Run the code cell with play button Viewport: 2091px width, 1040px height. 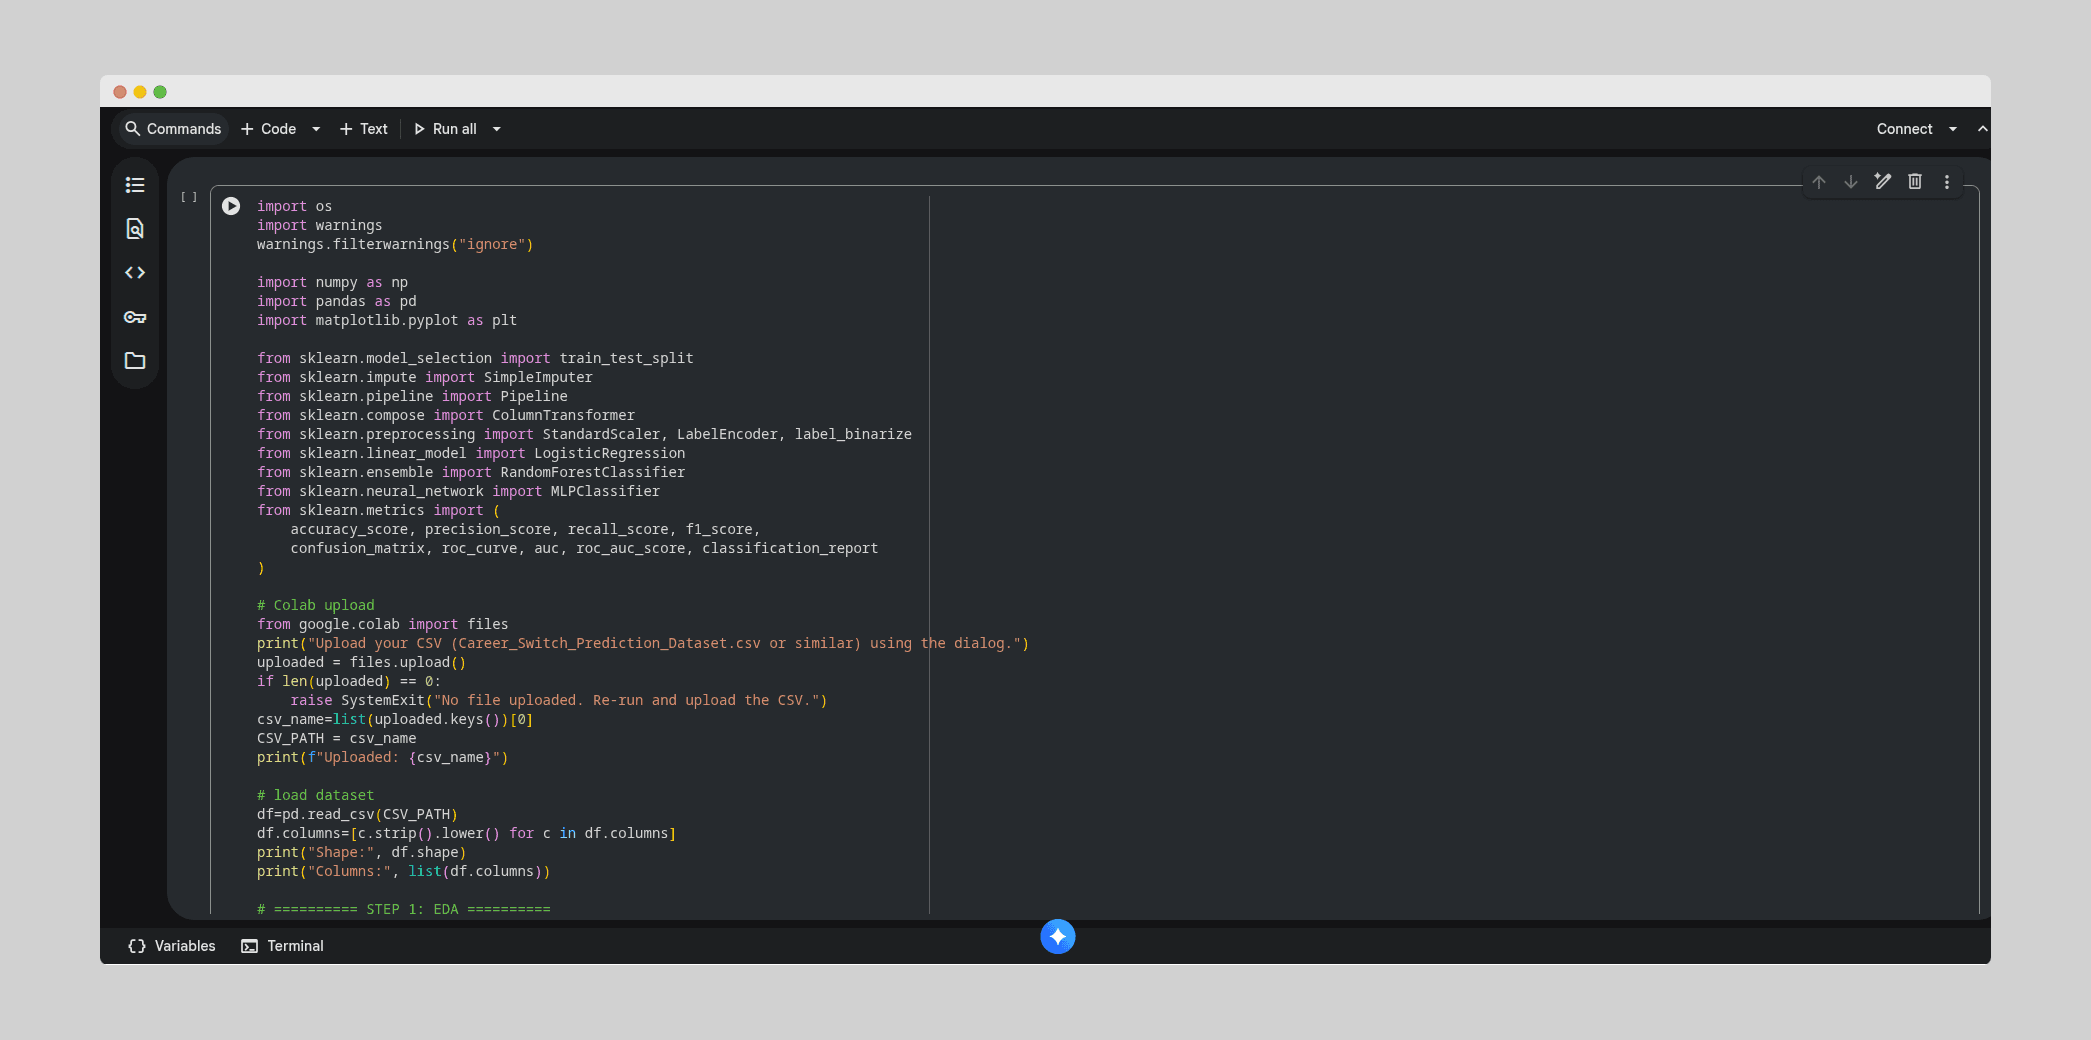(231, 206)
